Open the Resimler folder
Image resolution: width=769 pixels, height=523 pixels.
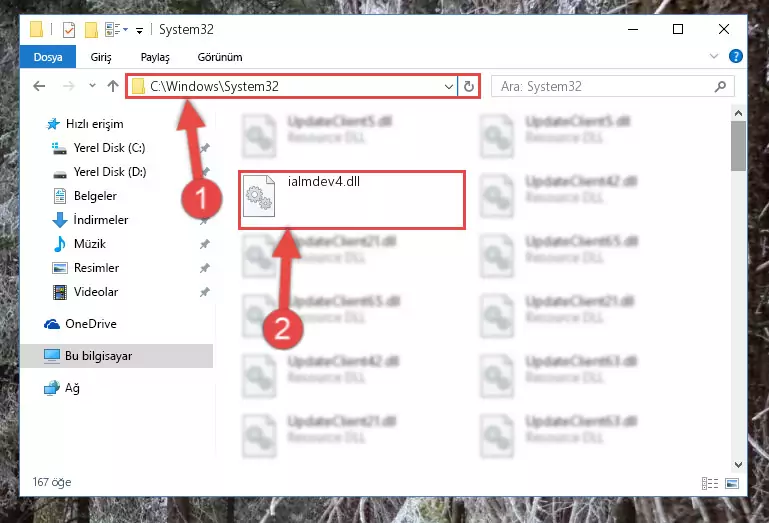tap(86, 268)
